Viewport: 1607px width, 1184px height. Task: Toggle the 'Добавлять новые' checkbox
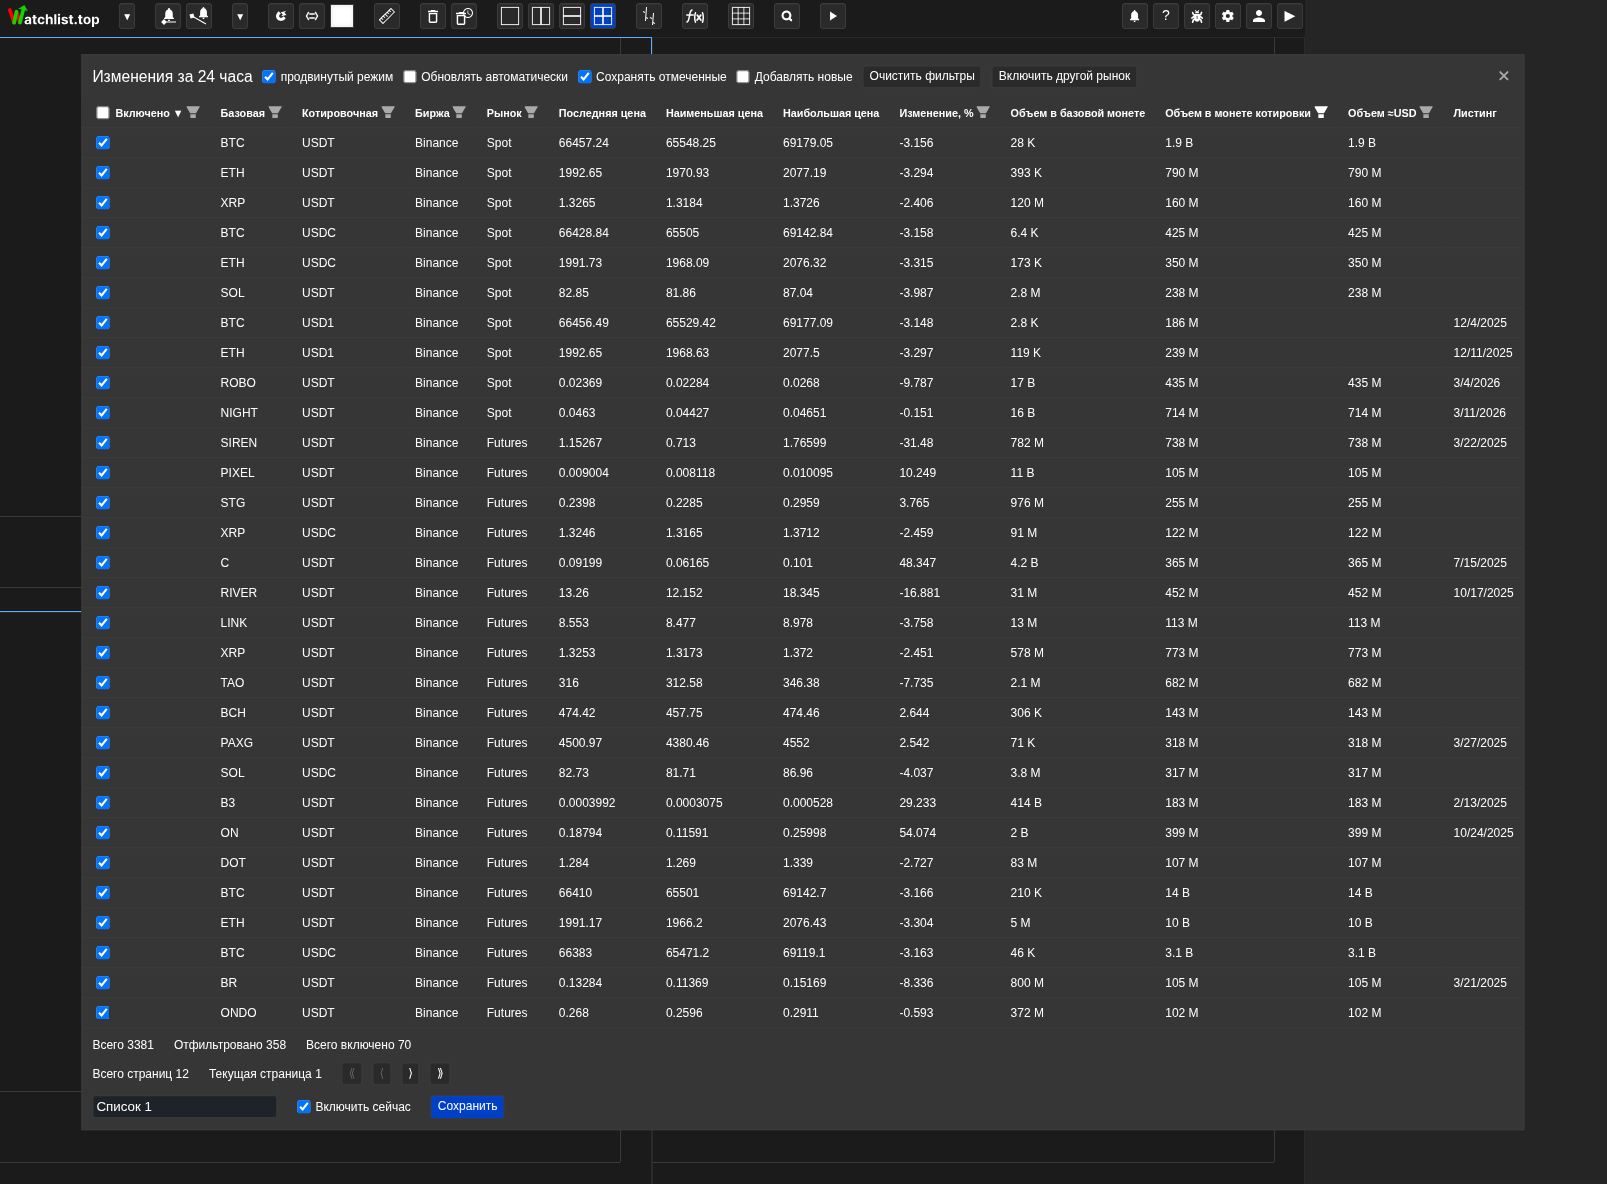point(743,77)
